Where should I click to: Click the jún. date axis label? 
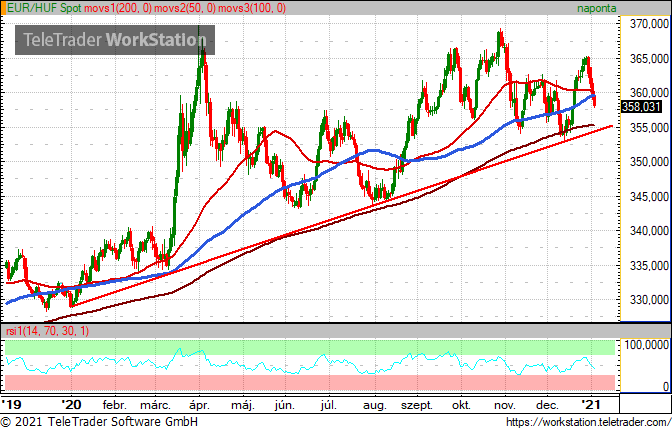pyautogui.click(x=285, y=405)
